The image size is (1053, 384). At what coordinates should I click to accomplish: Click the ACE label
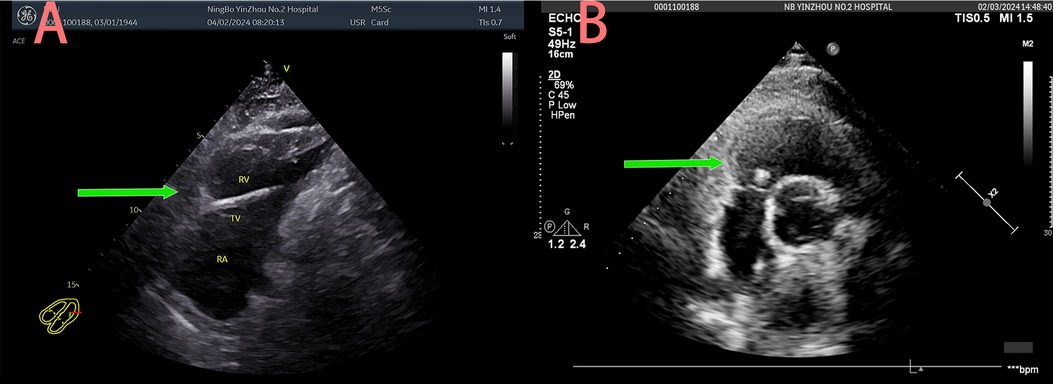pos(18,41)
